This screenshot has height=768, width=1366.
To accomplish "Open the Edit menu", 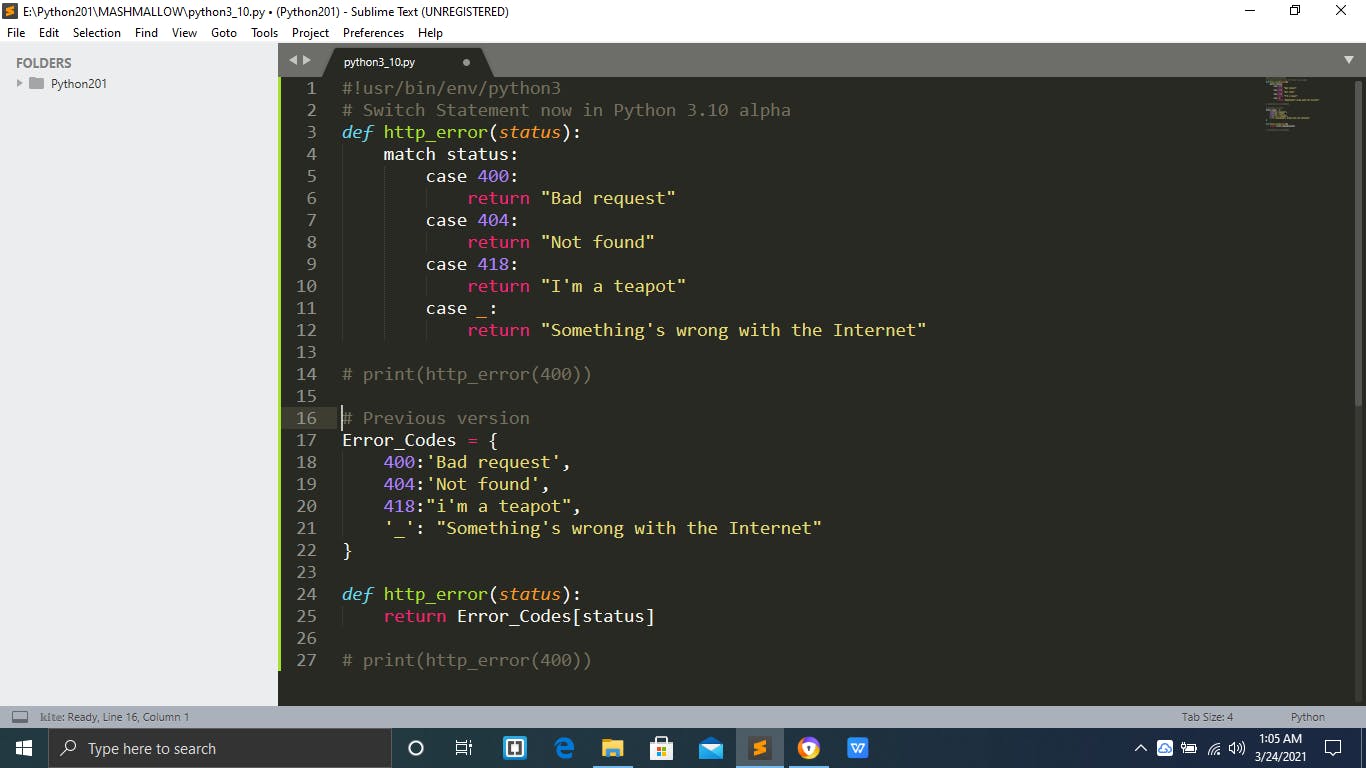I will [x=49, y=33].
